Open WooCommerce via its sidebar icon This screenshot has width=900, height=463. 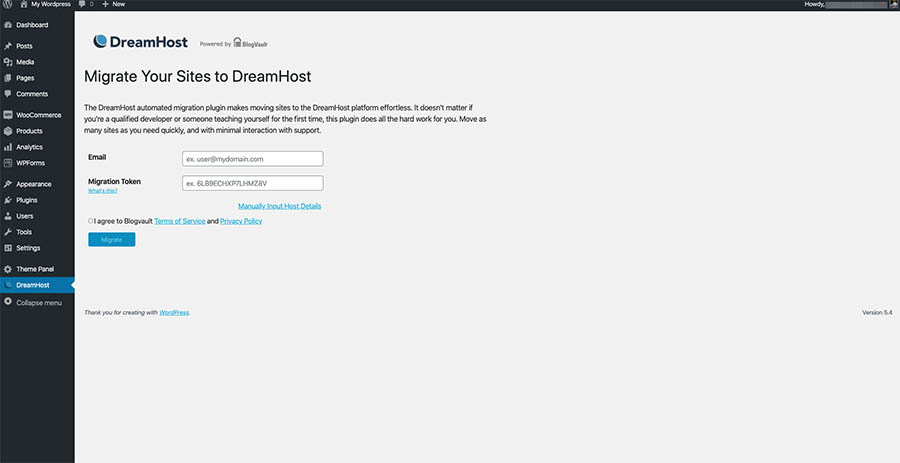8,115
